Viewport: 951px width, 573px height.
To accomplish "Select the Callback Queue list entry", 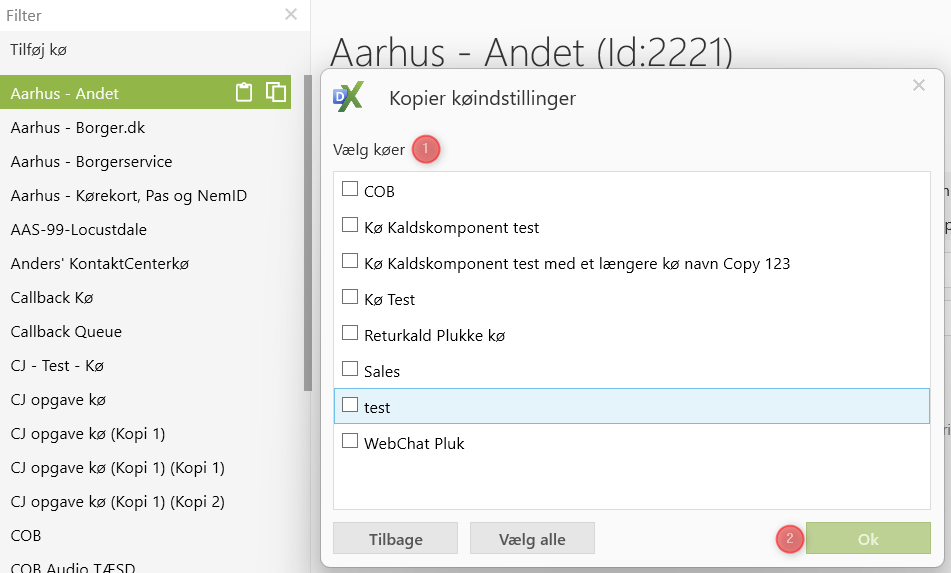I will pyautogui.click(x=66, y=332).
